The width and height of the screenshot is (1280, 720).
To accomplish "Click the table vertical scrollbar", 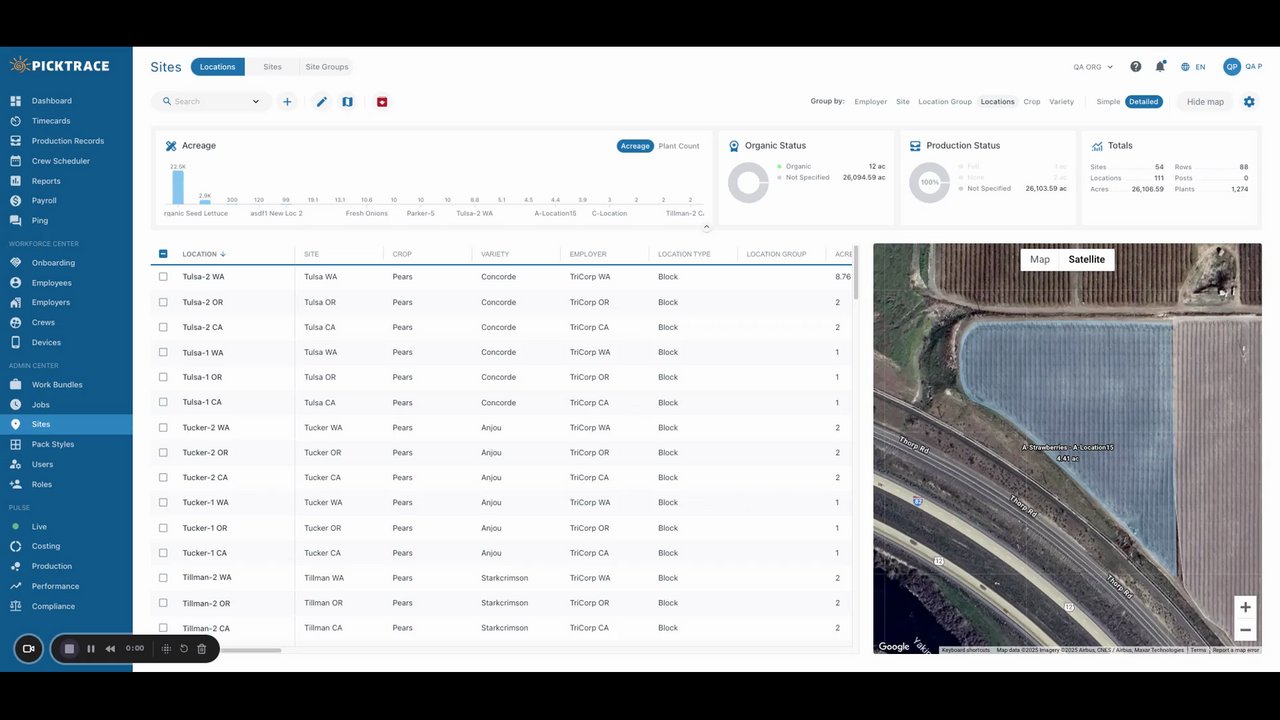I will pos(856,272).
